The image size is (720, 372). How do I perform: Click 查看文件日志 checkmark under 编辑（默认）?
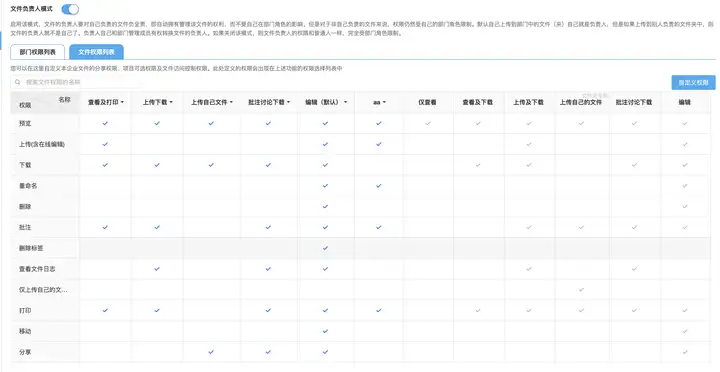(326, 269)
